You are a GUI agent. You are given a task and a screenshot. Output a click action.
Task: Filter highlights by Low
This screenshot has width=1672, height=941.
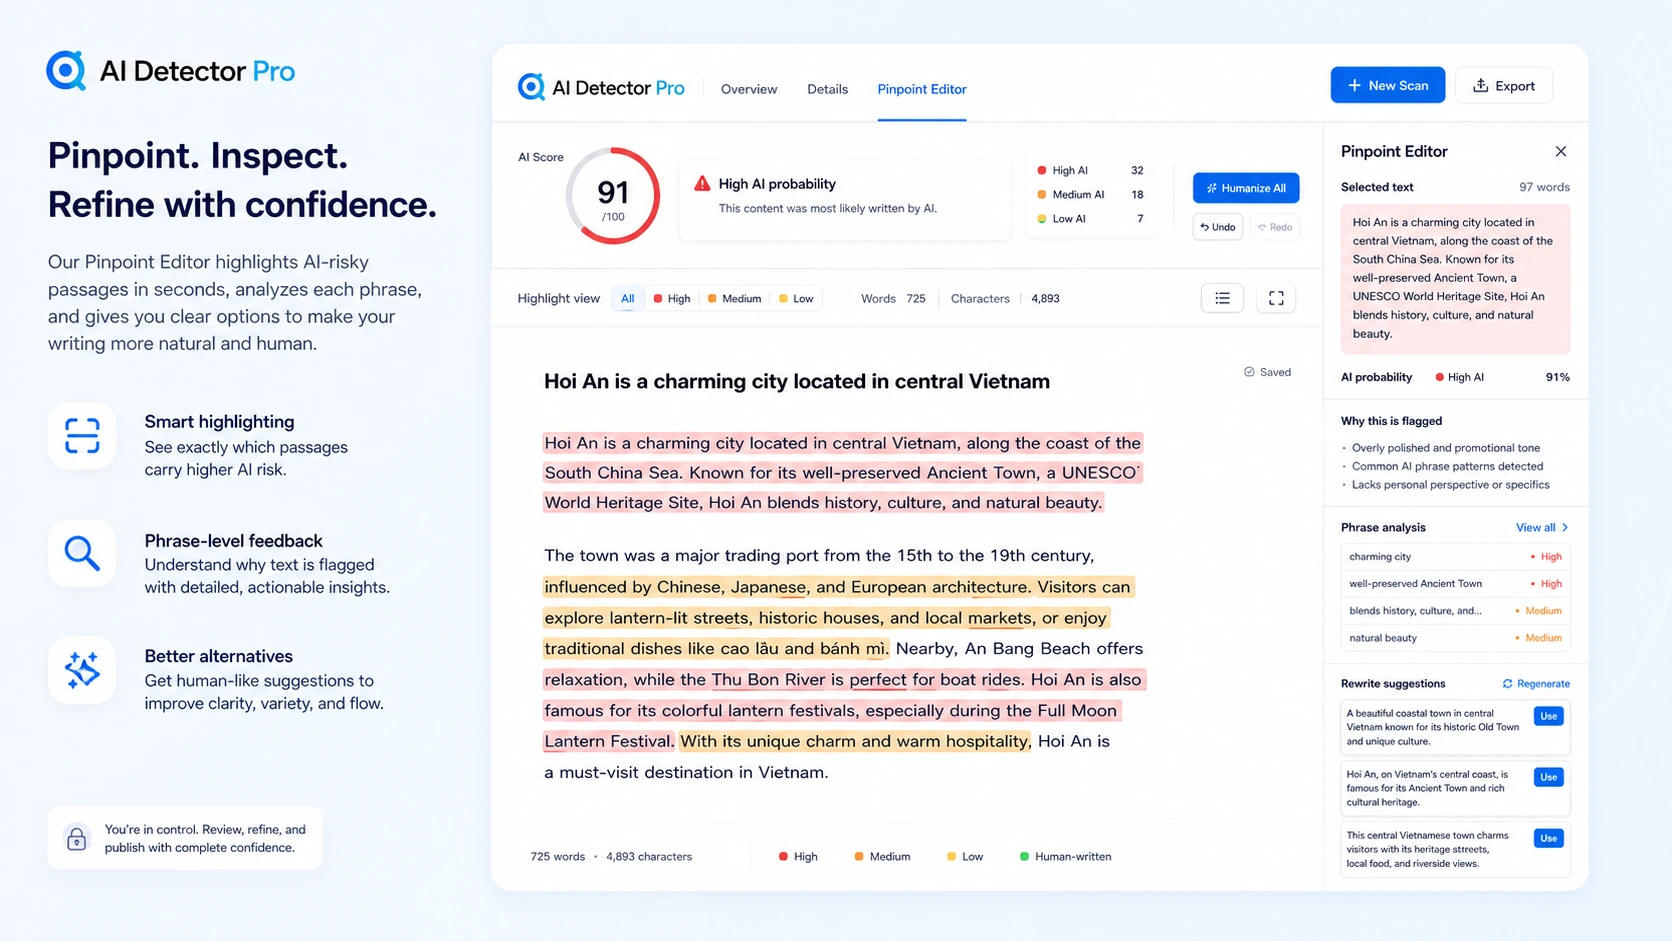pyautogui.click(x=796, y=298)
